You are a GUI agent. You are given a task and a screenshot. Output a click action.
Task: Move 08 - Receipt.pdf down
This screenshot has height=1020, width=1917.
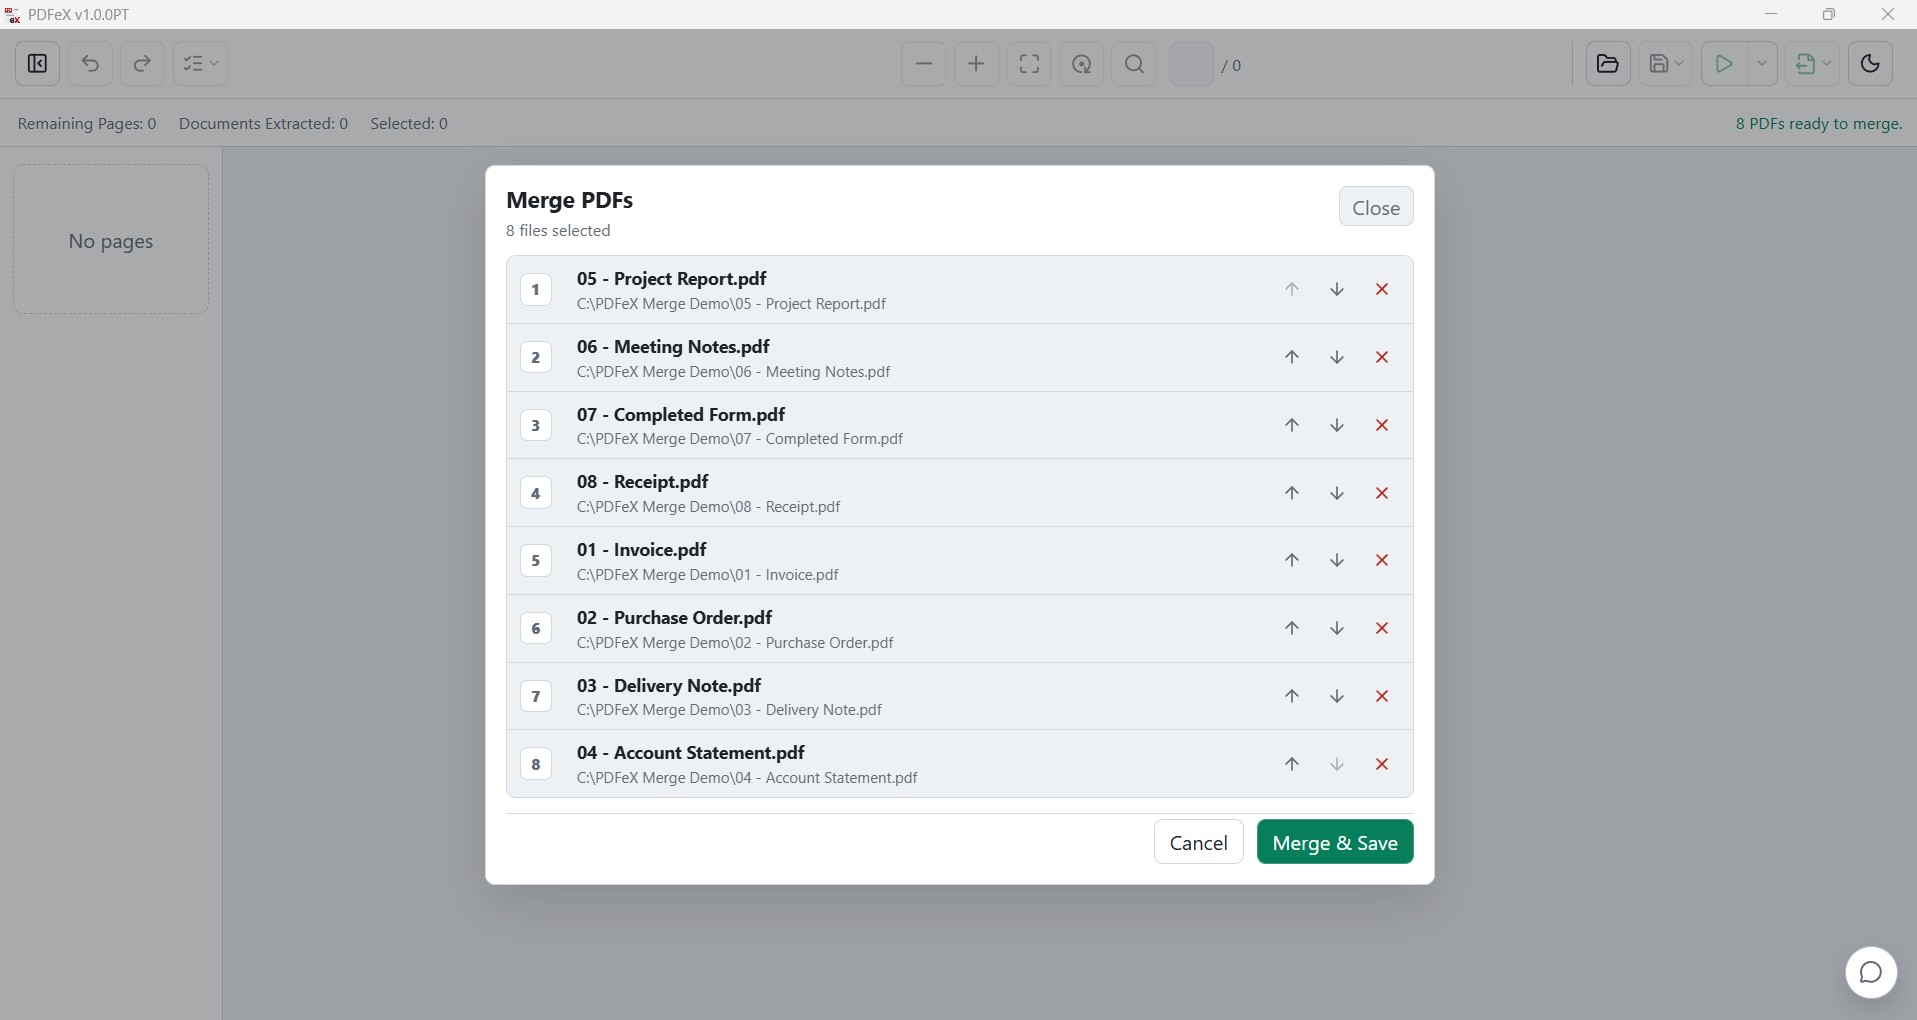pyautogui.click(x=1337, y=493)
